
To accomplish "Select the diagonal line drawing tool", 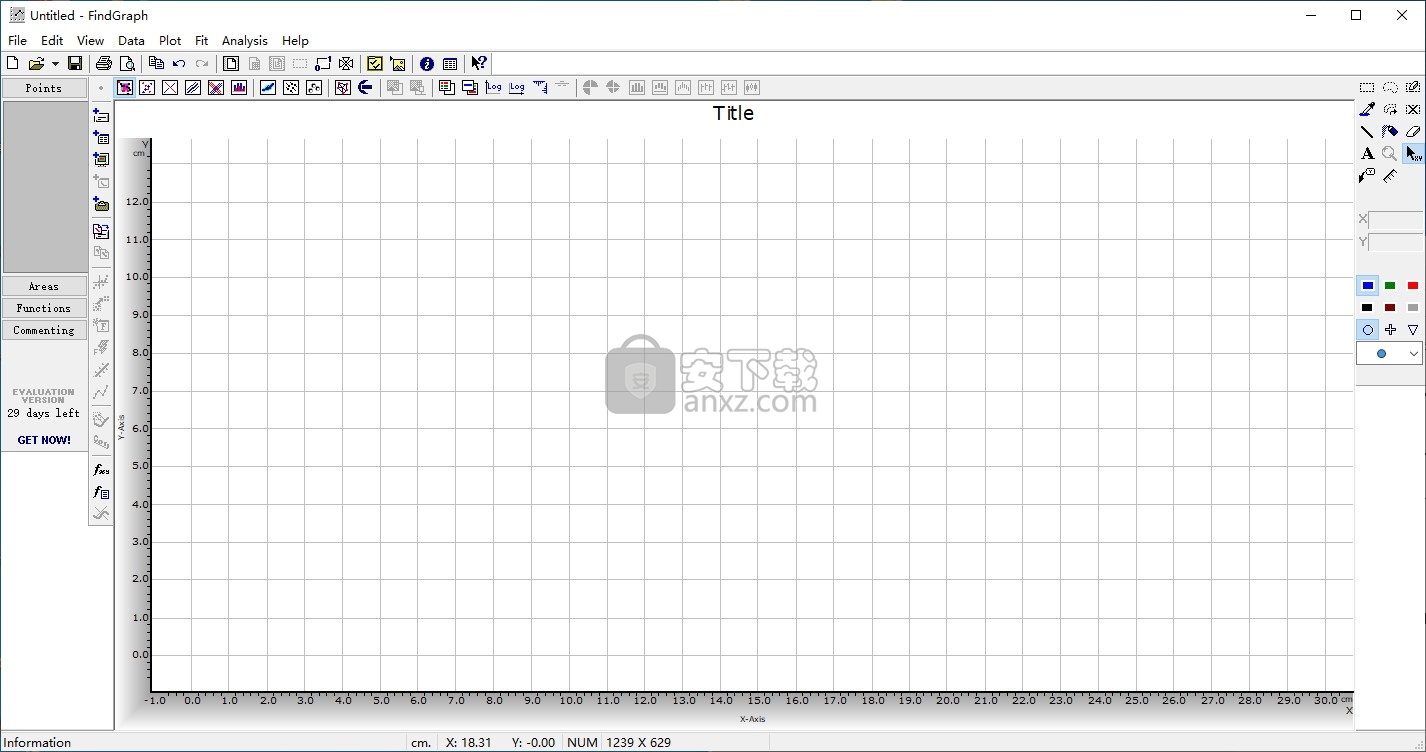I will click(x=1367, y=131).
